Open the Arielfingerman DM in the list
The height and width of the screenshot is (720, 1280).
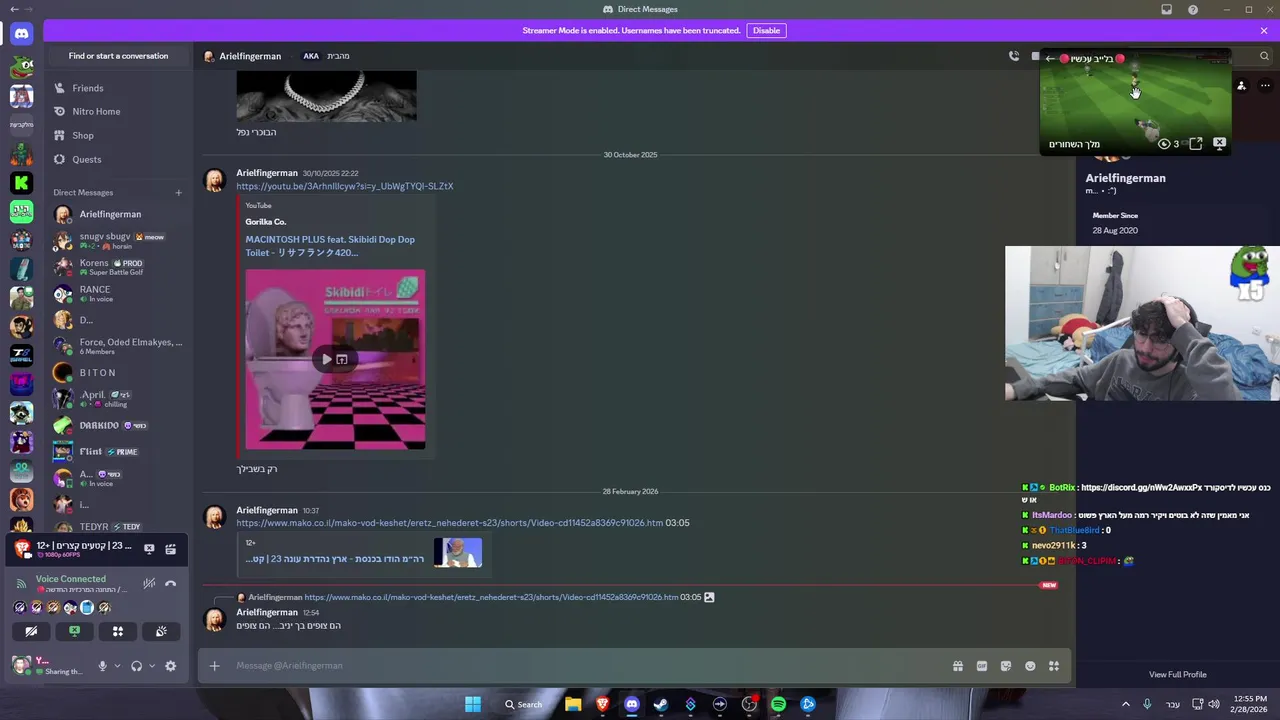point(118,214)
